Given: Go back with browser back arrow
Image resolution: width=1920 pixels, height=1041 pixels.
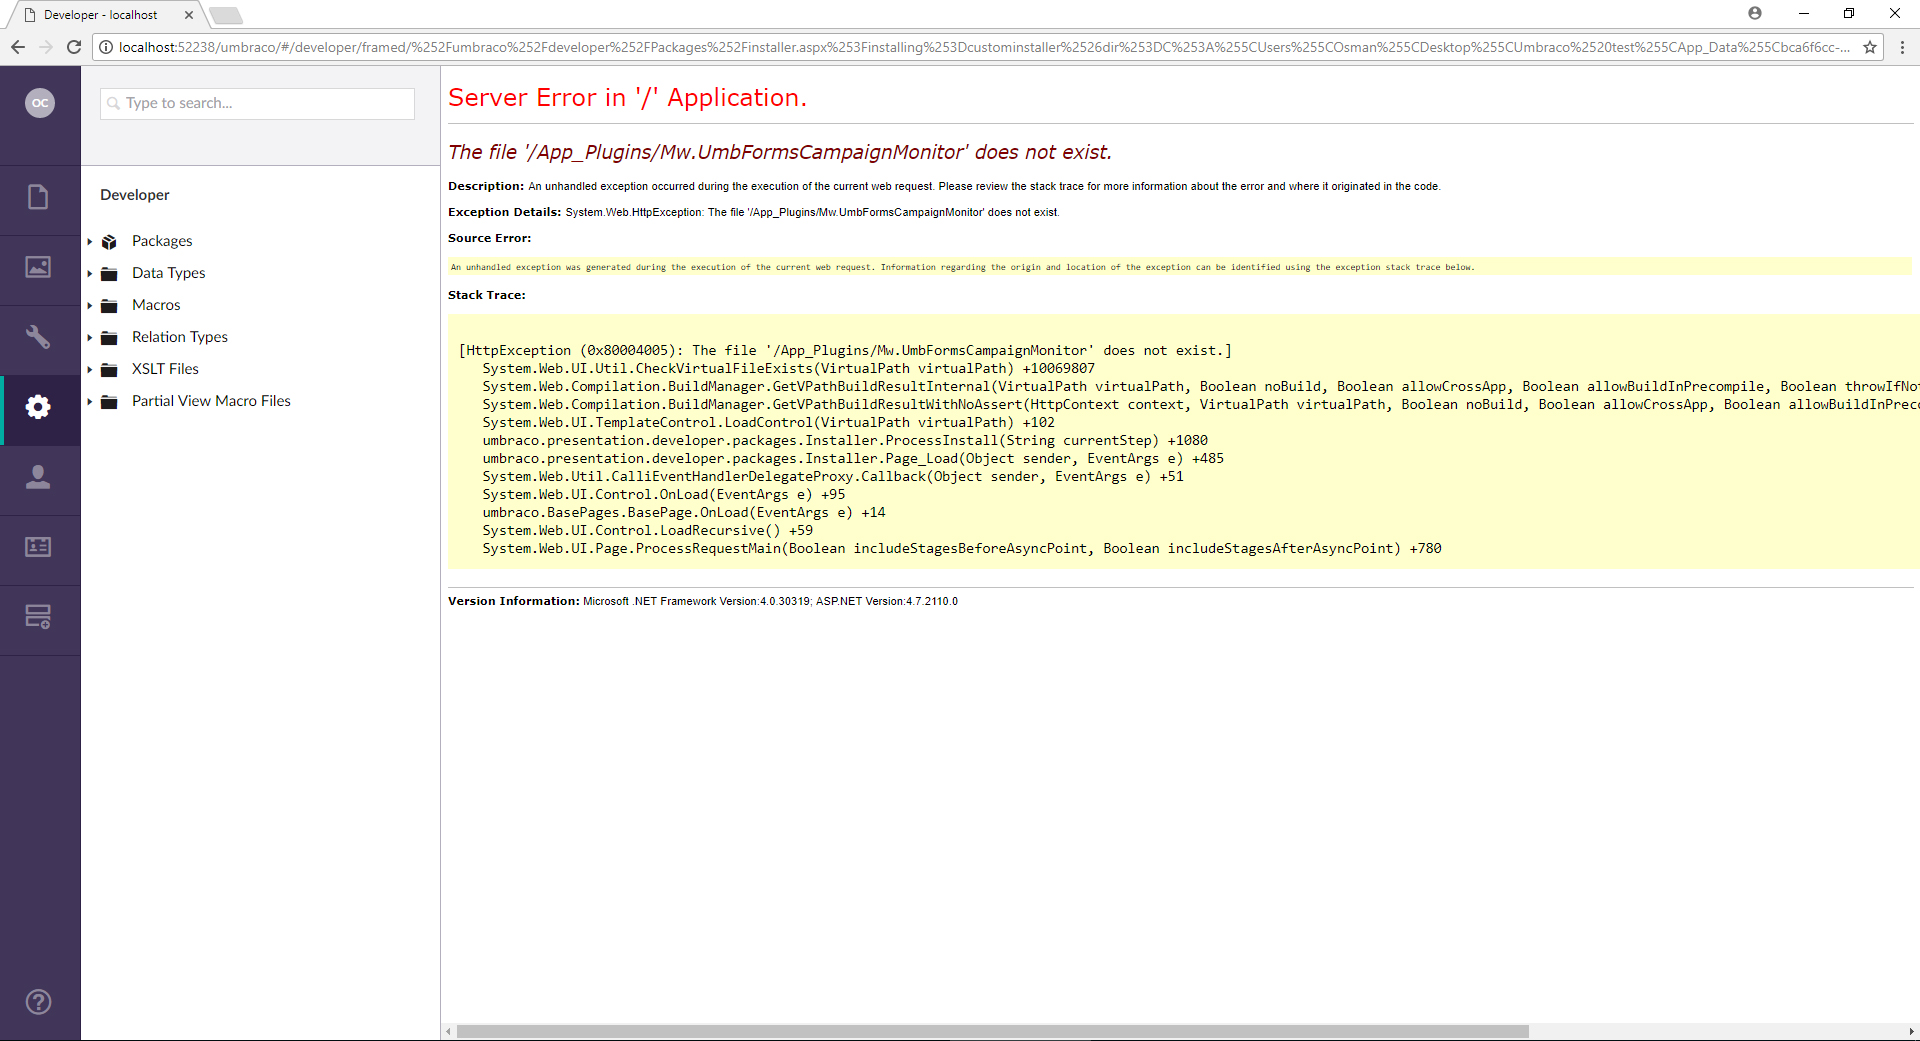Looking at the screenshot, I should click(x=18, y=47).
